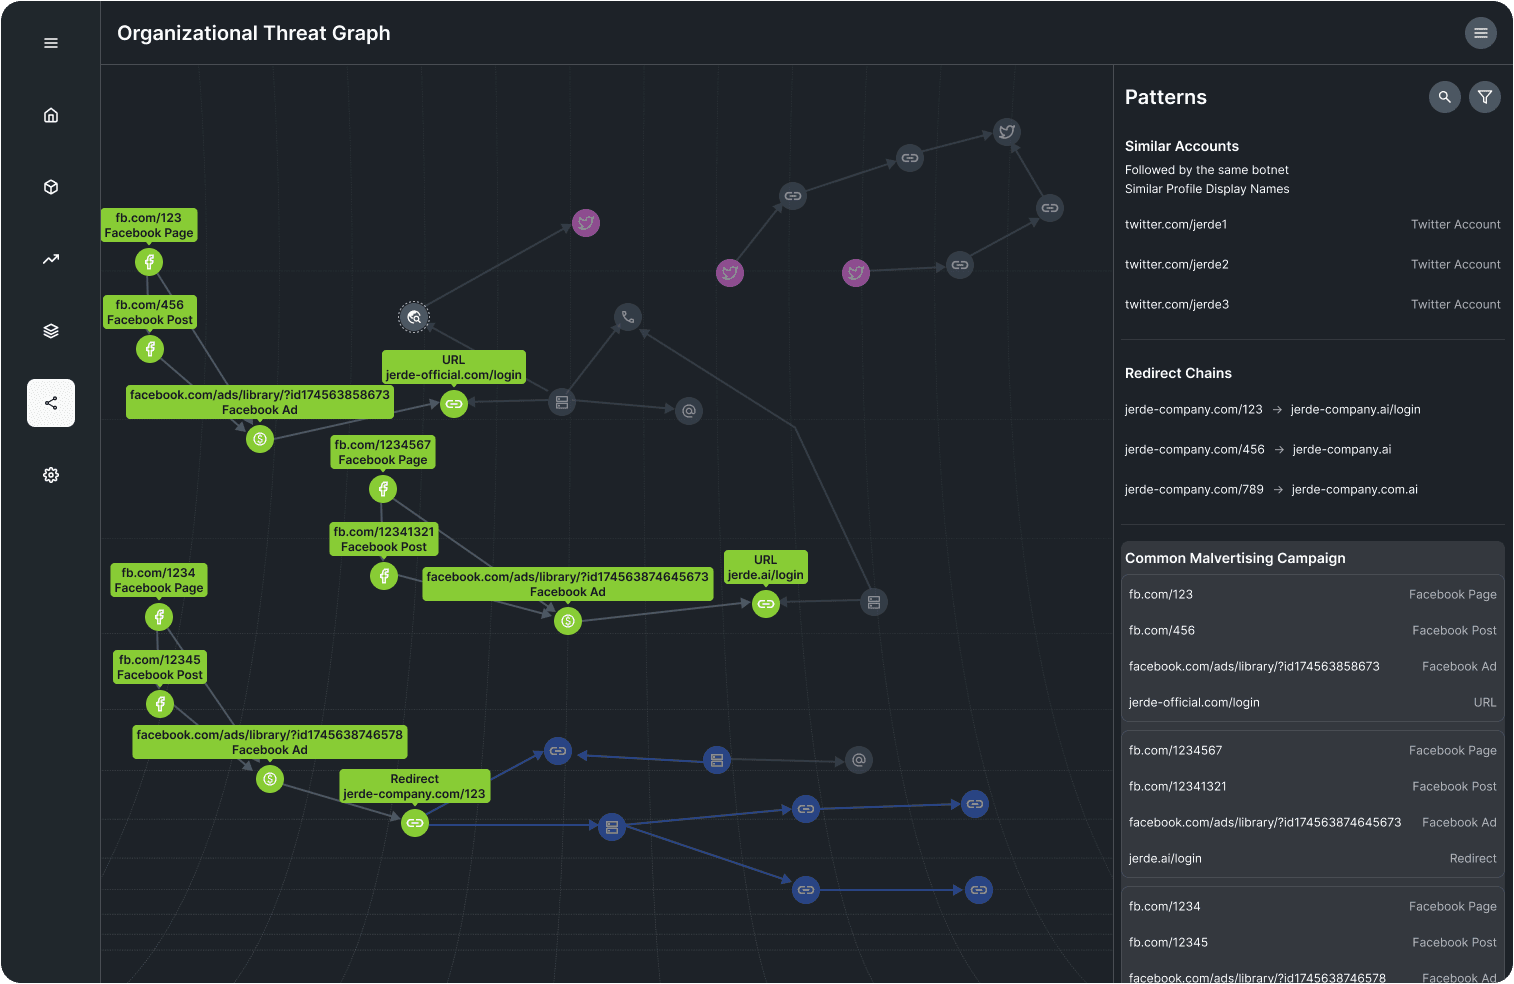This screenshot has width=1514, height=984.
Task: Open the hamburger menu in left sidebar
Action: [x=51, y=43]
